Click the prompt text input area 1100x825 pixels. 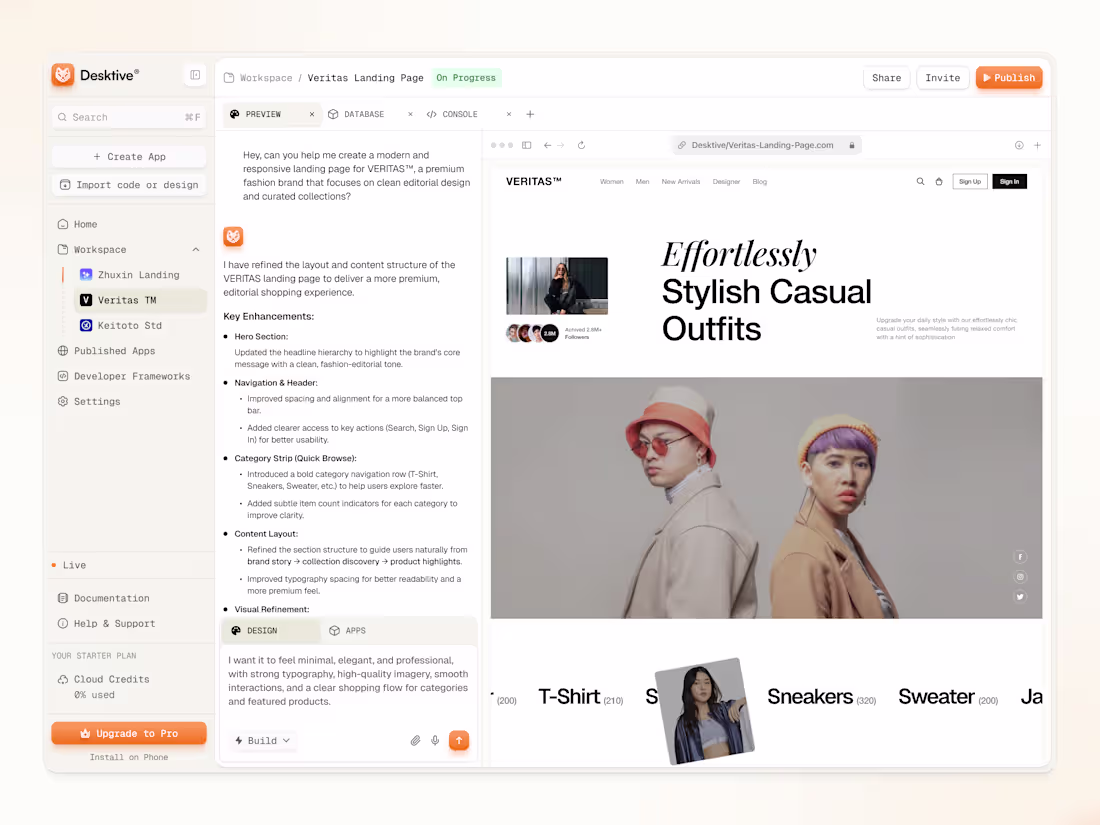(x=348, y=680)
